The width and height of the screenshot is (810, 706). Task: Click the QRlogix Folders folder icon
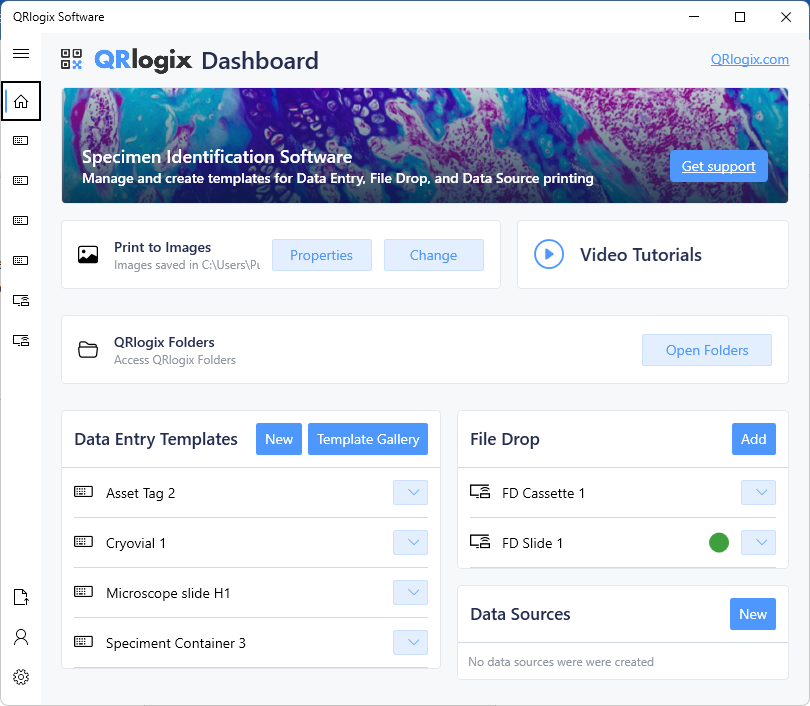point(88,350)
